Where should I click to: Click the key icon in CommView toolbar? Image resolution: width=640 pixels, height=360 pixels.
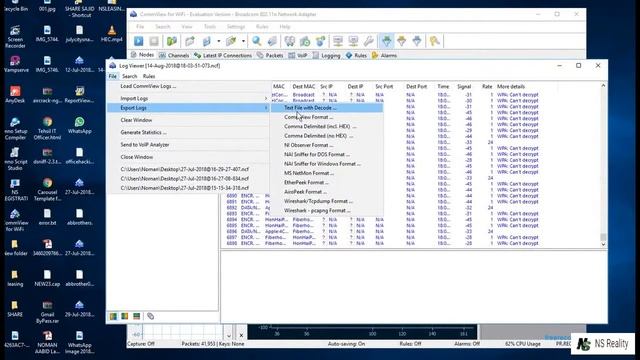tap(434, 41)
